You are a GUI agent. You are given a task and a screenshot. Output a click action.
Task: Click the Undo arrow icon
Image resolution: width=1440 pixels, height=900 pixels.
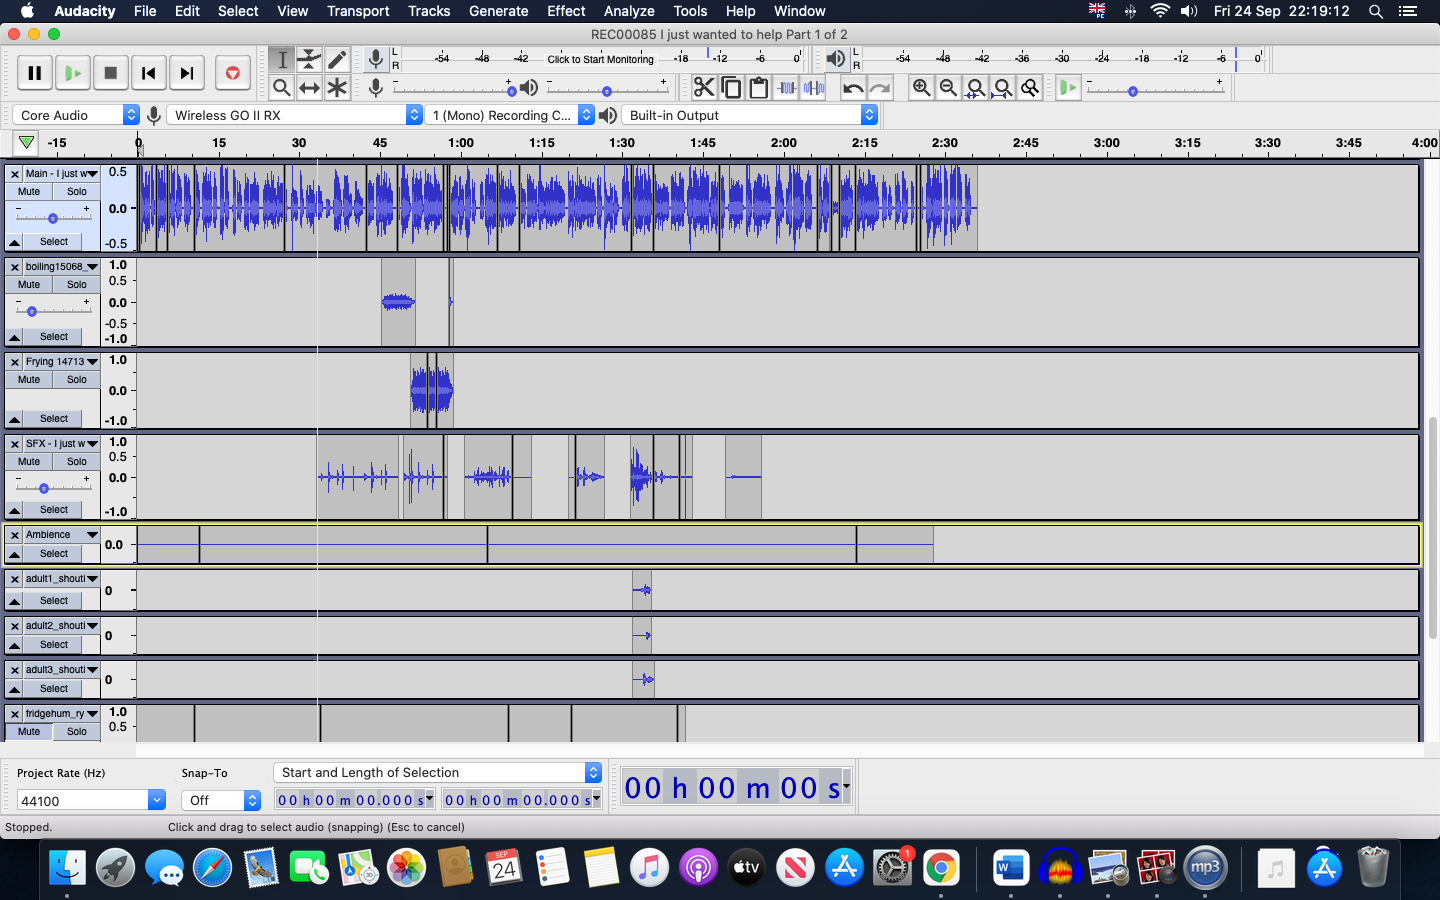pos(853,88)
